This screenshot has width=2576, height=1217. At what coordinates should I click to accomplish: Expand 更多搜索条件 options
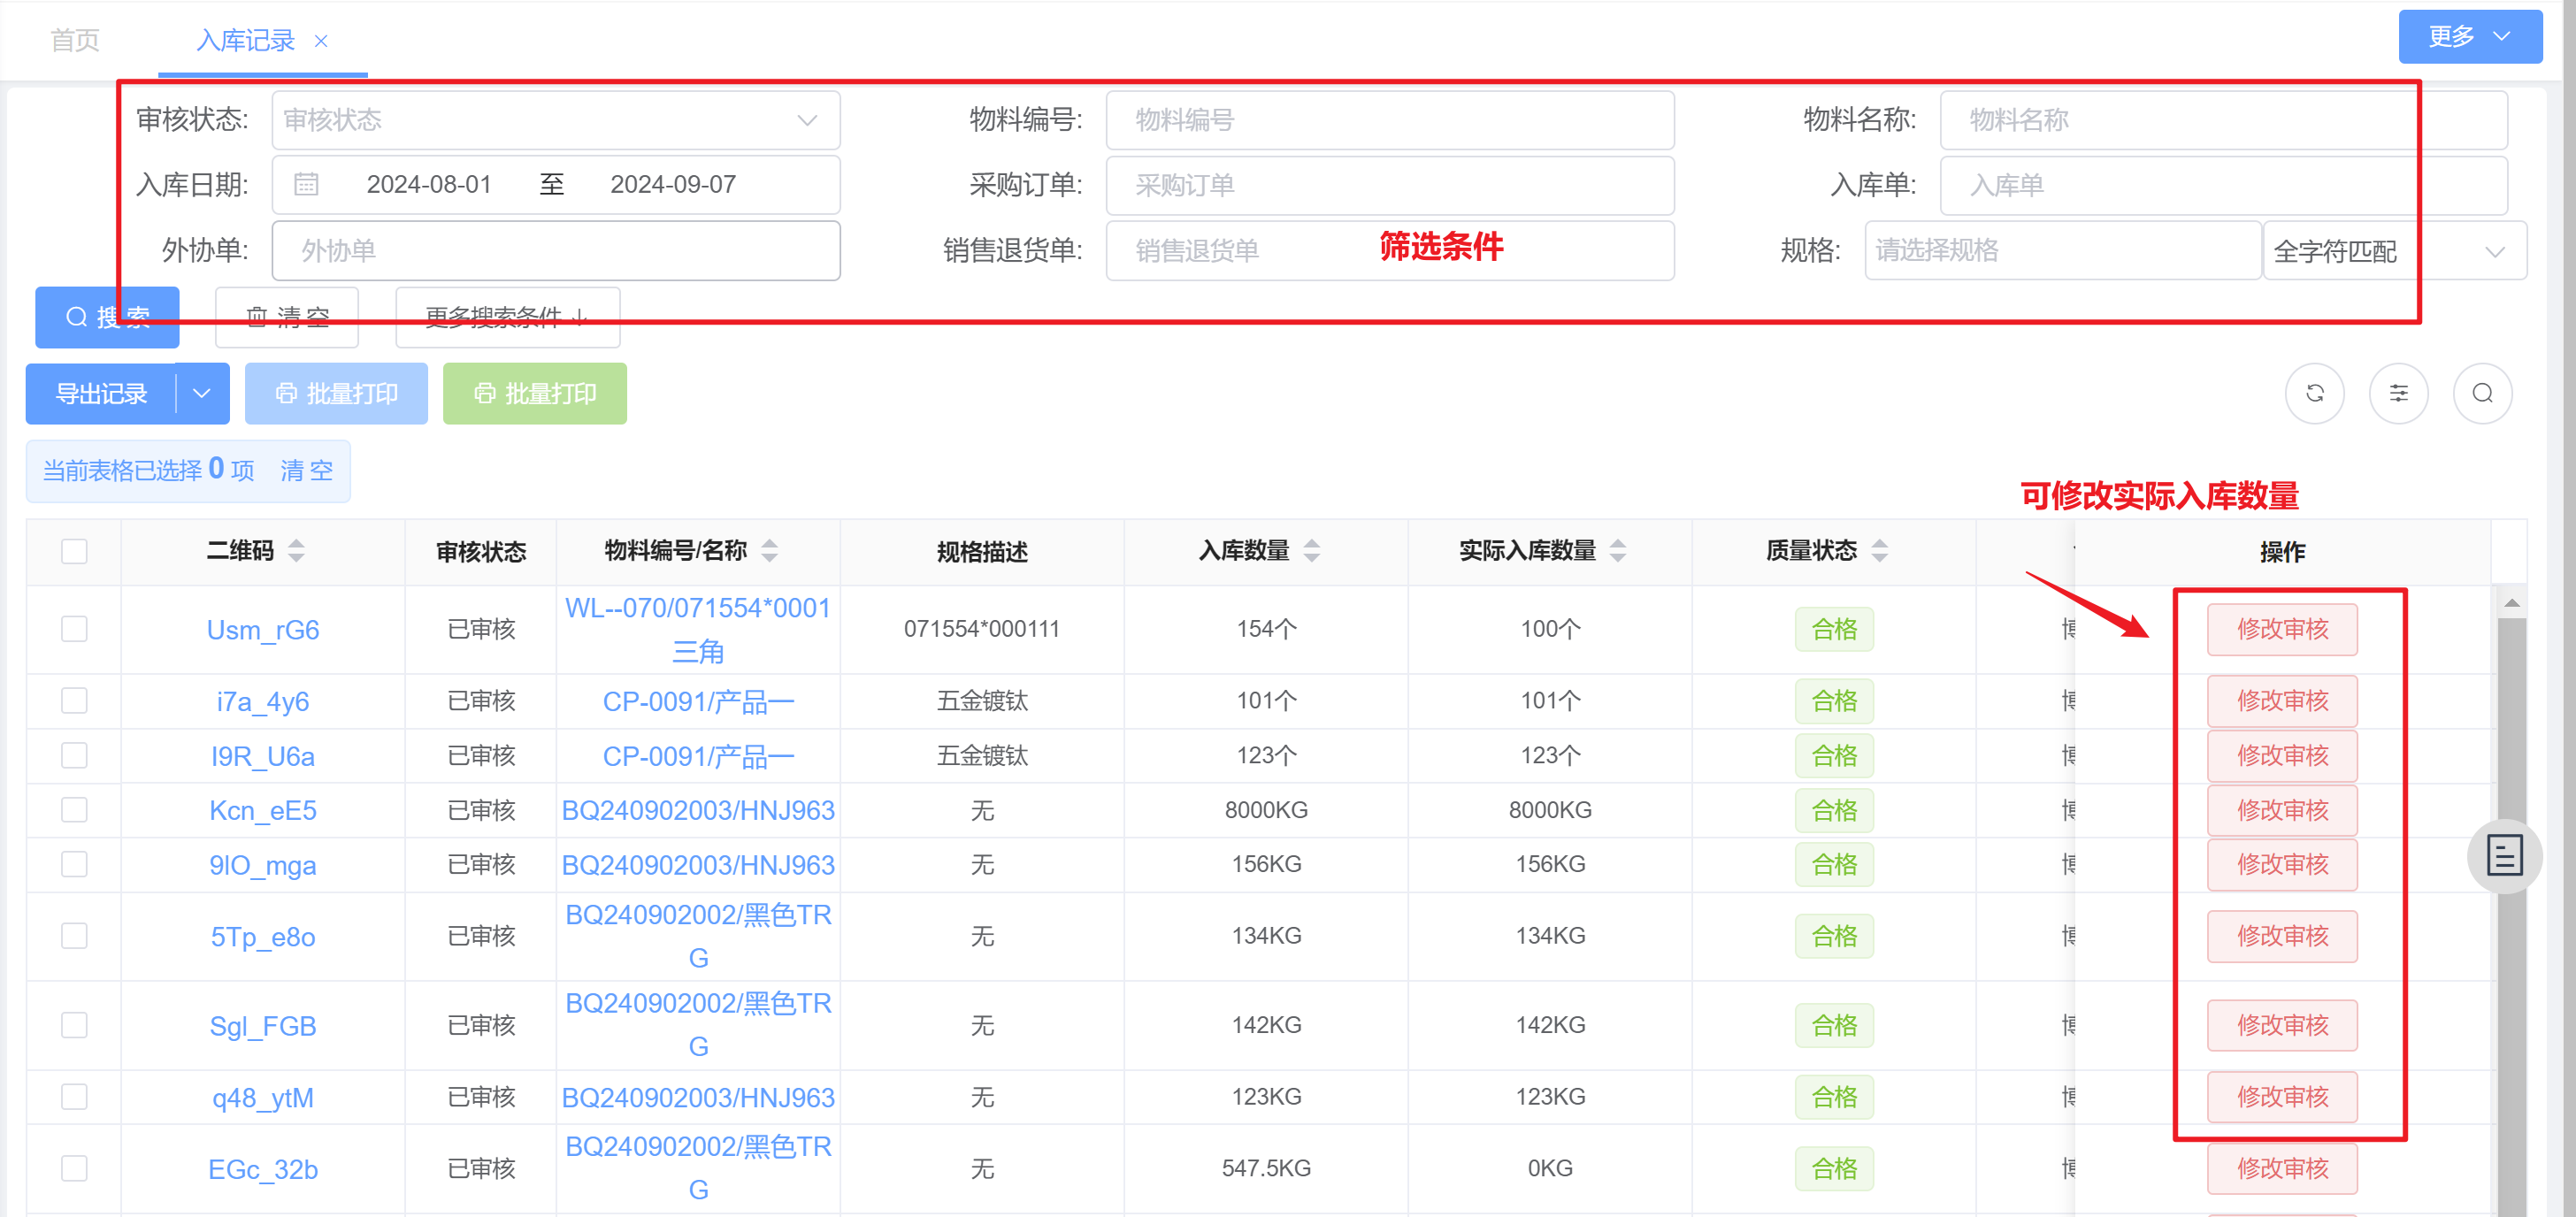507,317
